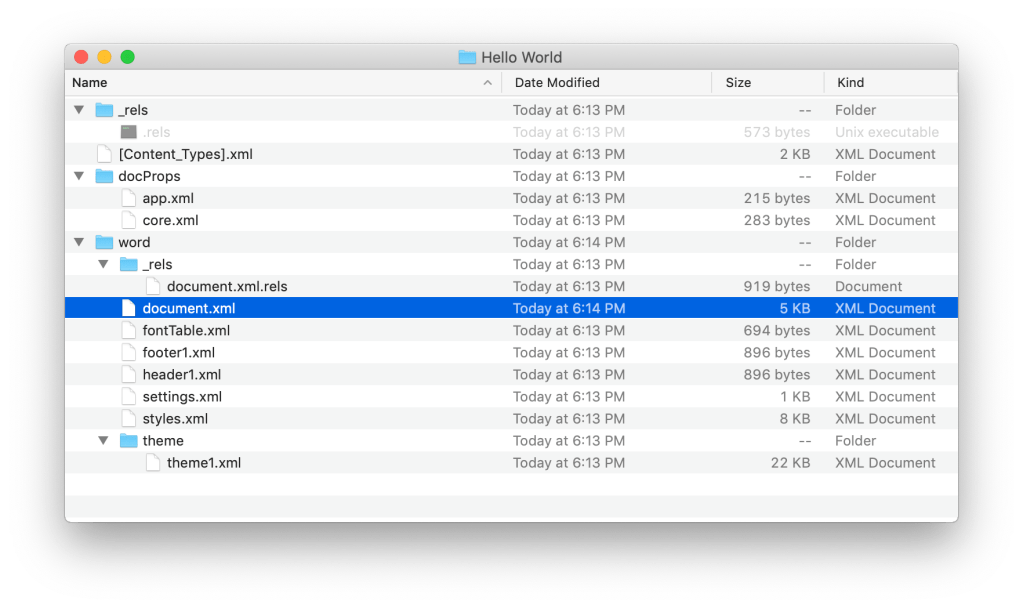
Task: Click the word folder icon
Action: [104, 242]
